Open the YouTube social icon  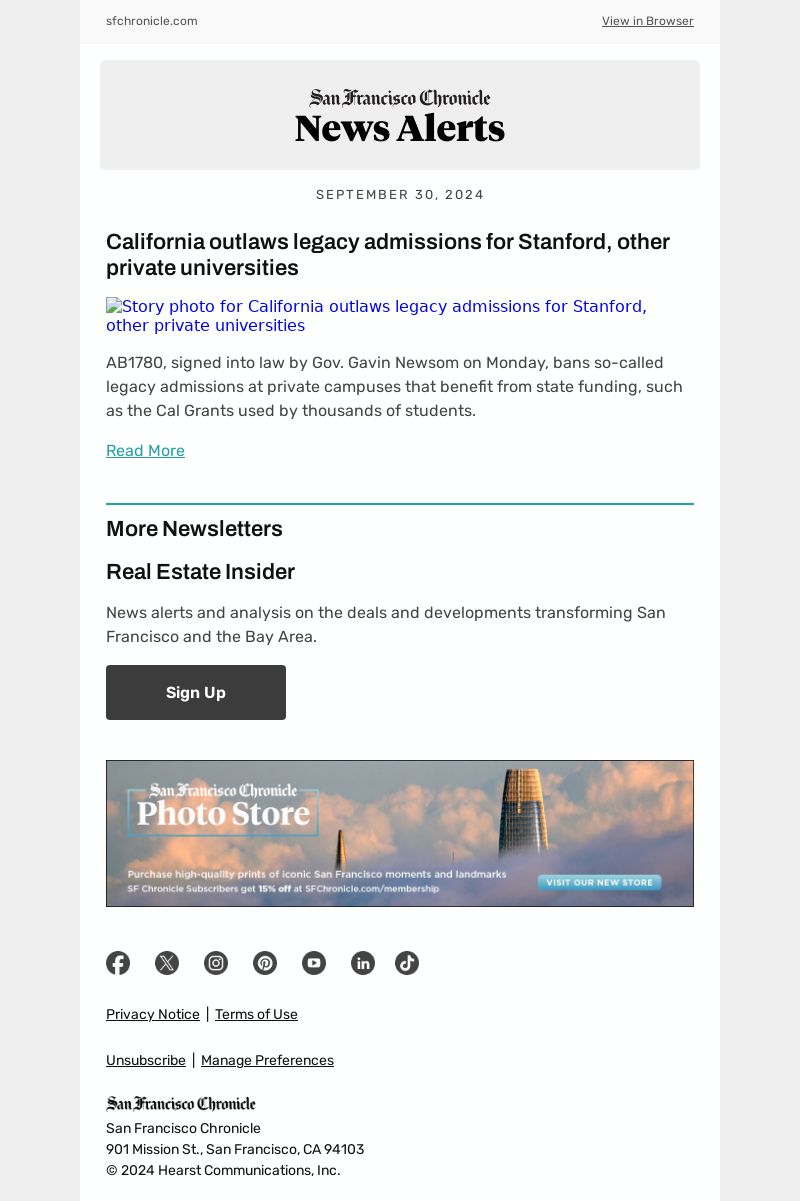click(x=314, y=963)
